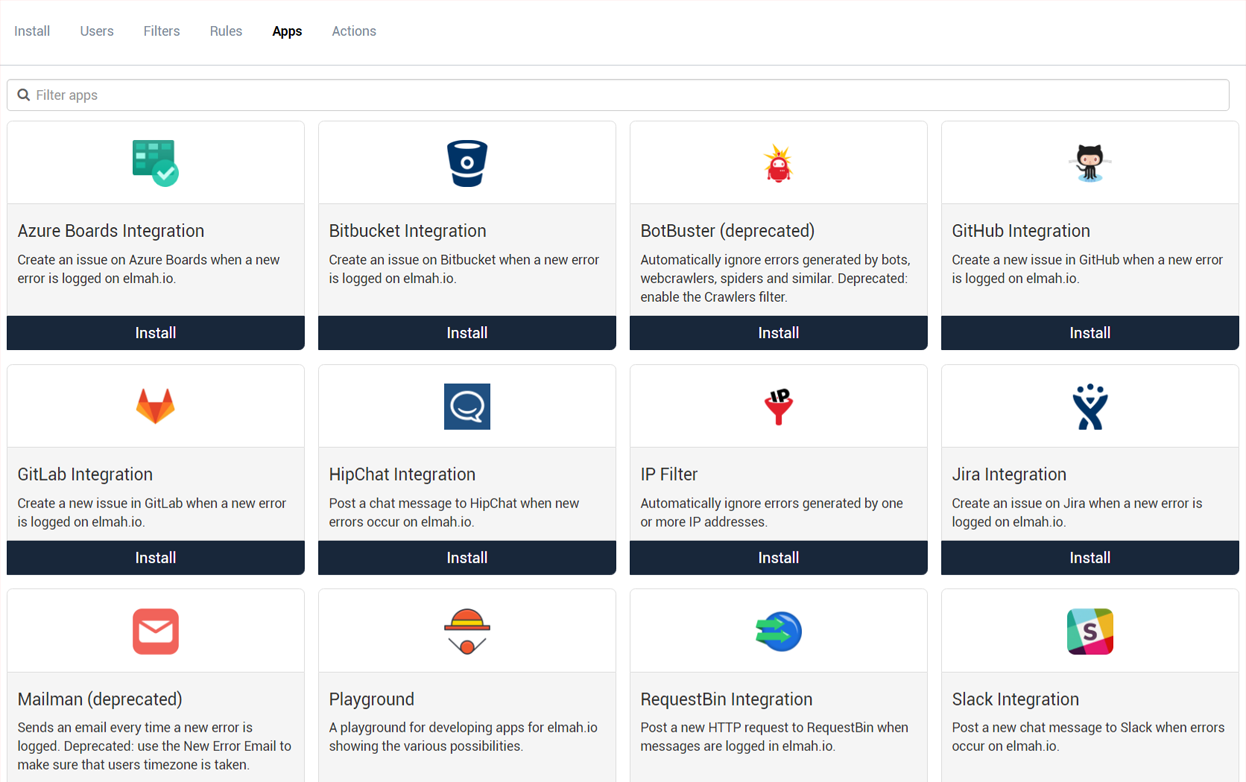Viewport: 1246px width, 782px height.
Task: Click the Slack logo icon
Action: [x=1089, y=631]
